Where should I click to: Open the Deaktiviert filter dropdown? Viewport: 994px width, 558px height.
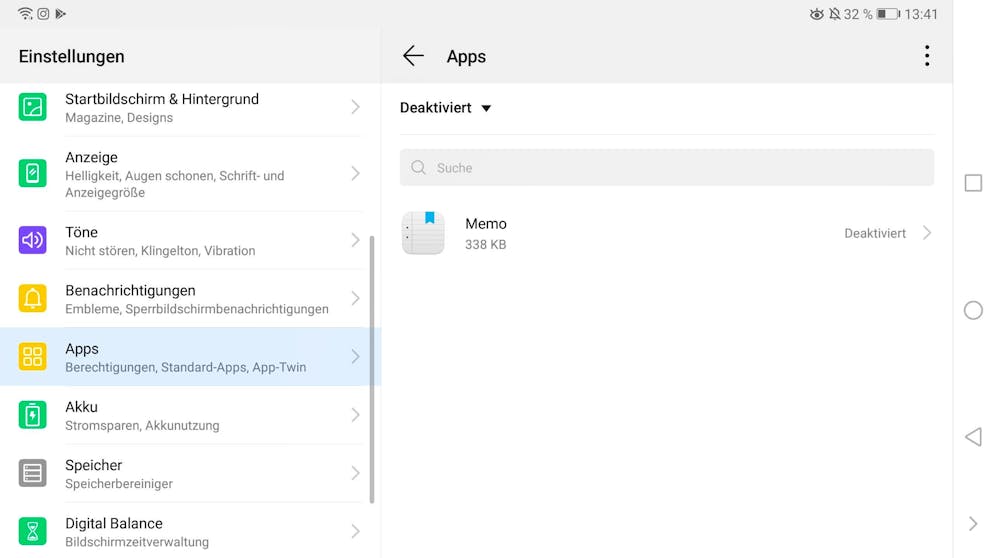coord(446,108)
